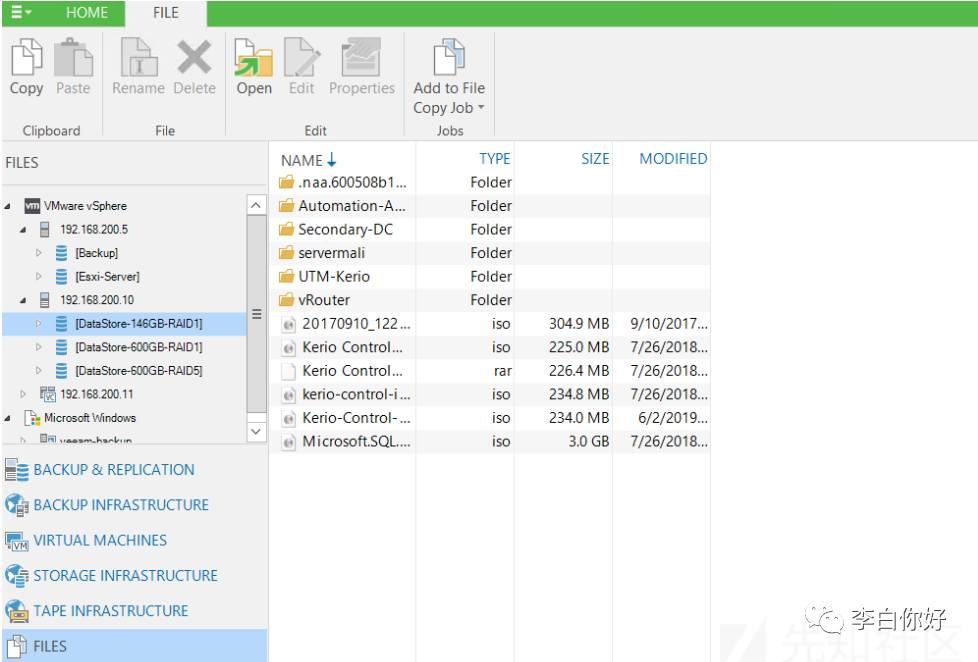Open TAPE INFRASTRUCTURE view
The image size is (978, 662).
pos(110,611)
